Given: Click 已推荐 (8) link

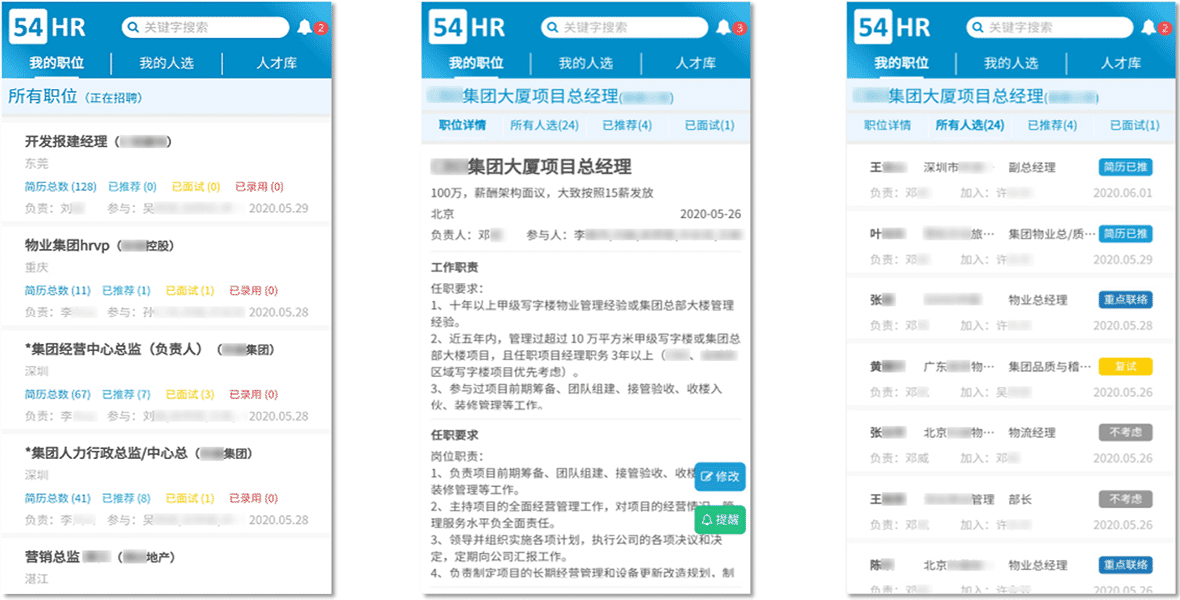Looking at the screenshot, I should click(126, 498).
